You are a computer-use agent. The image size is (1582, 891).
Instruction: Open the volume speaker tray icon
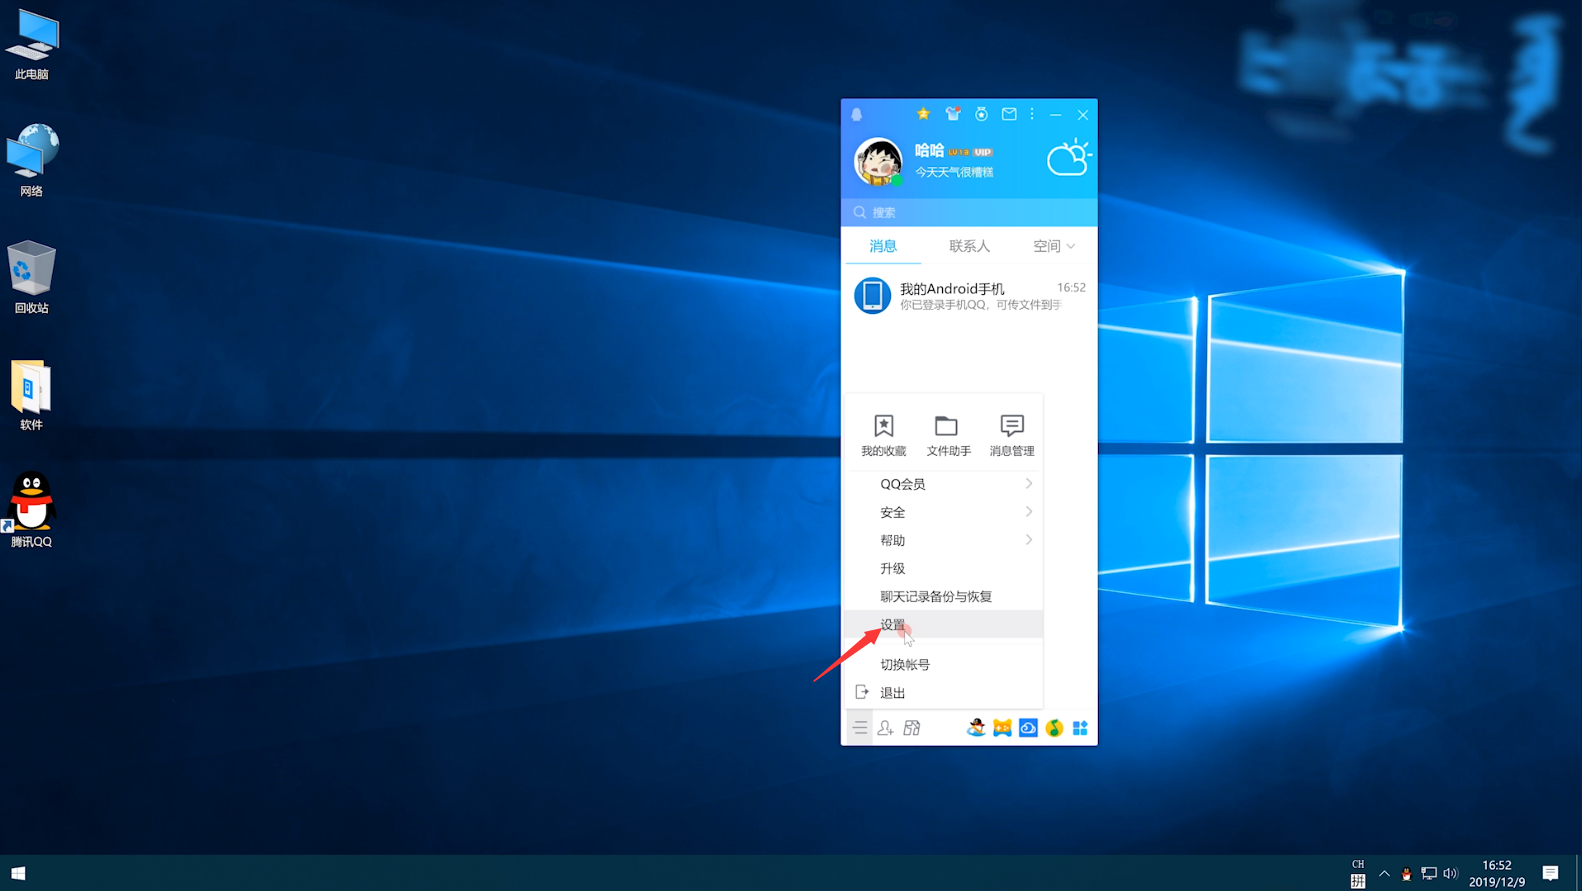[1451, 873]
